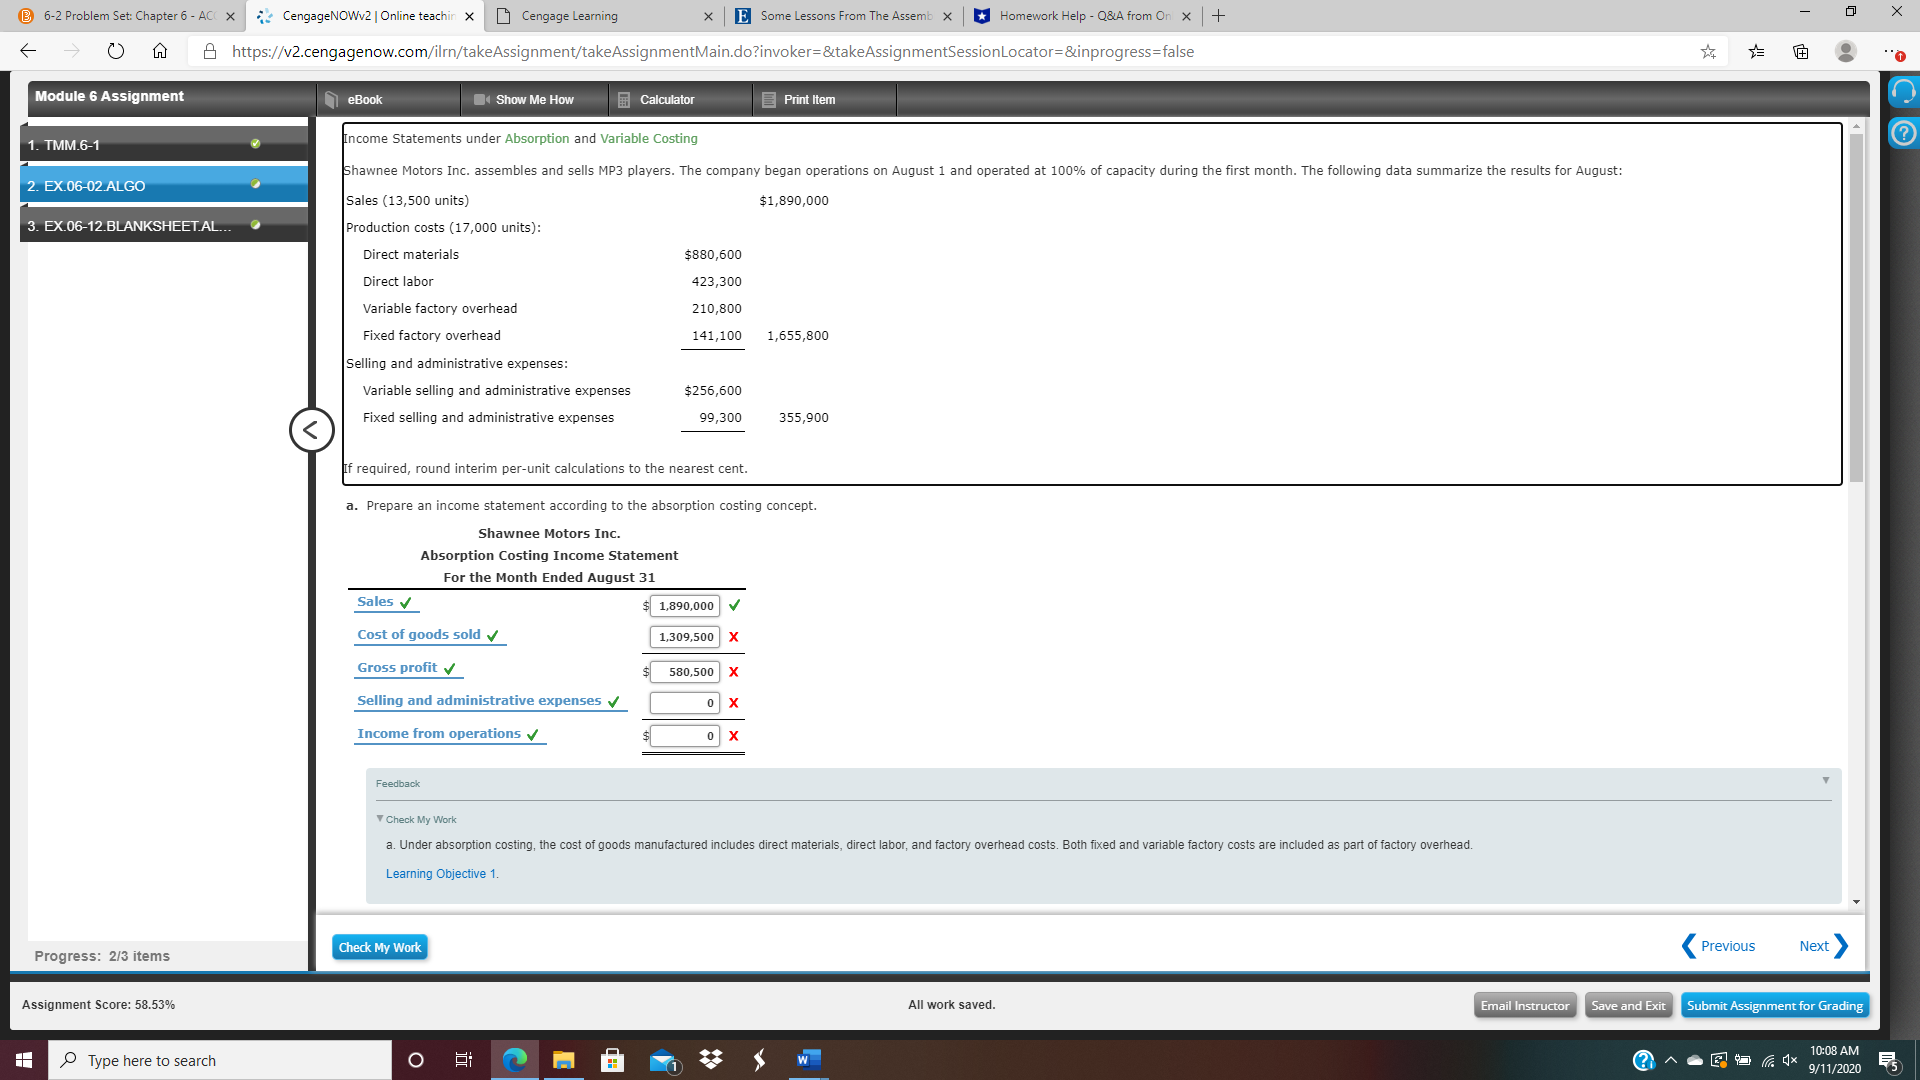Viewport: 1920px width, 1080px height.
Task: Click the Income from operations amount field
Action: click(x=685, y=736)
